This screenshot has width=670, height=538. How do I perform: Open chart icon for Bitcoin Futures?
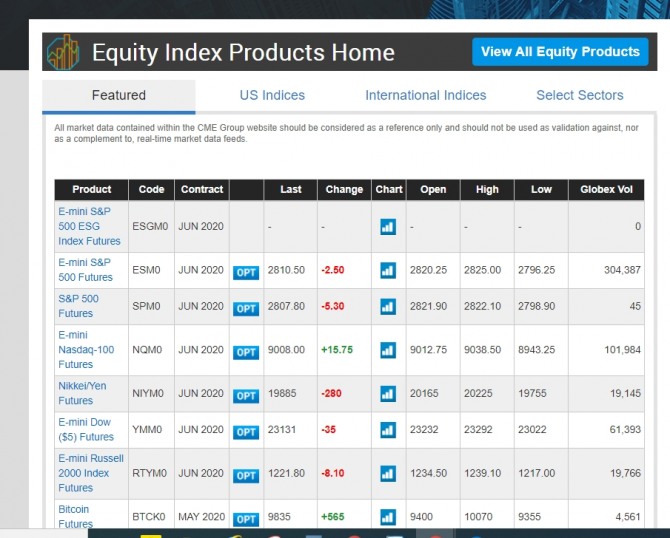(x=388, y=517)
